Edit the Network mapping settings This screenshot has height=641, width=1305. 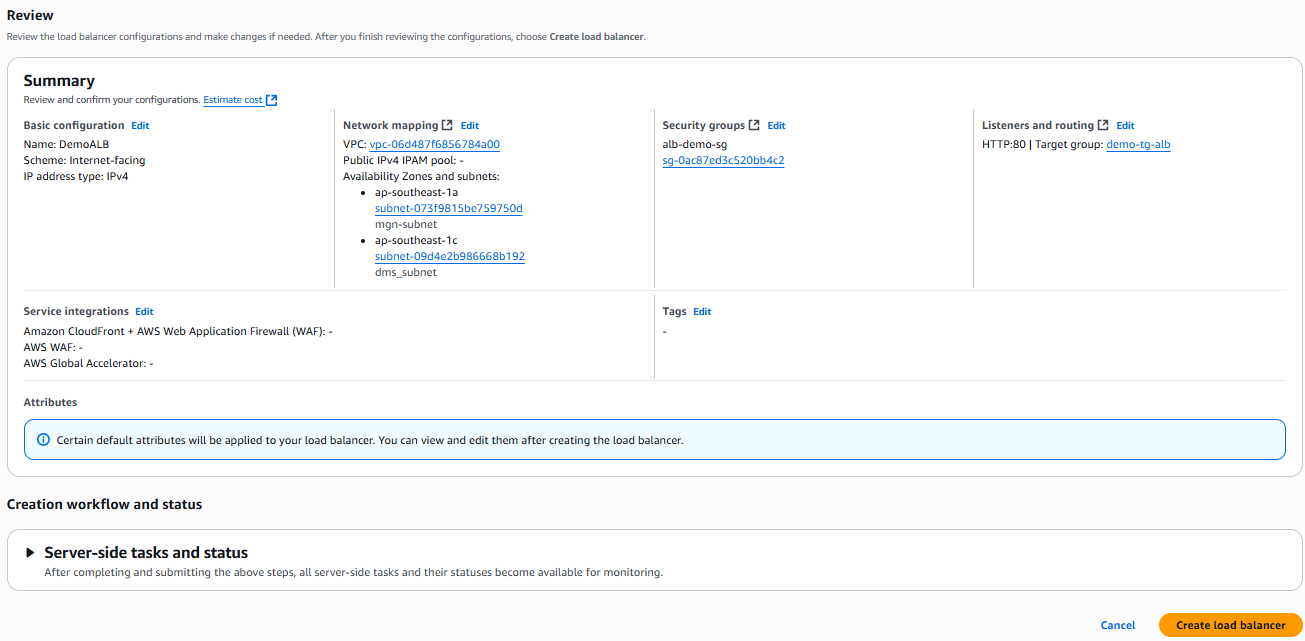point(470,126)
